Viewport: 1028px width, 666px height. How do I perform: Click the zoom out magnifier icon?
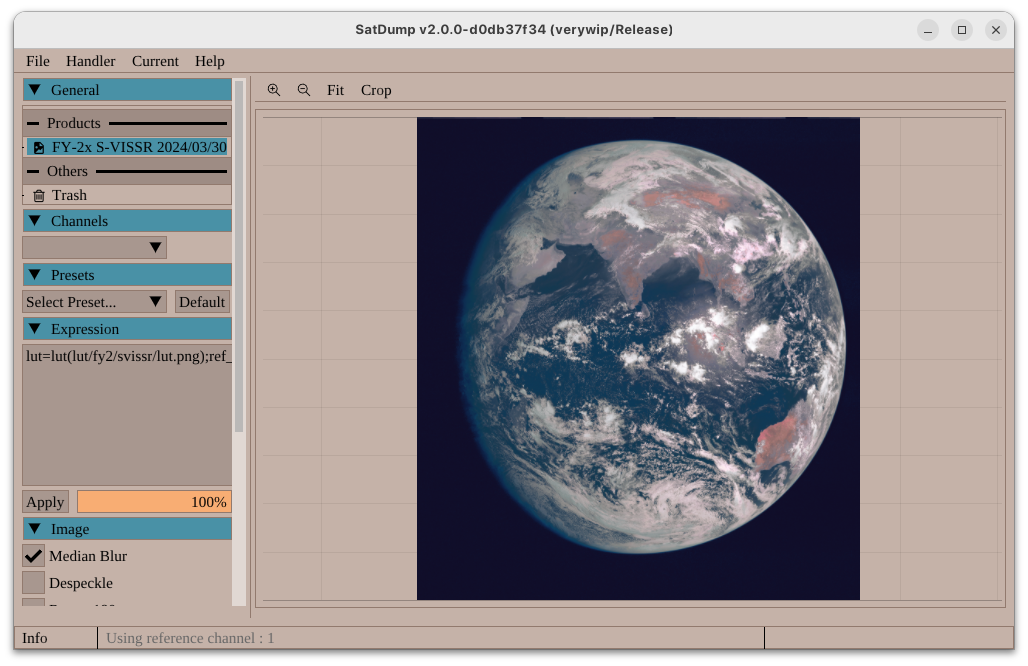(x=304, y=90)
